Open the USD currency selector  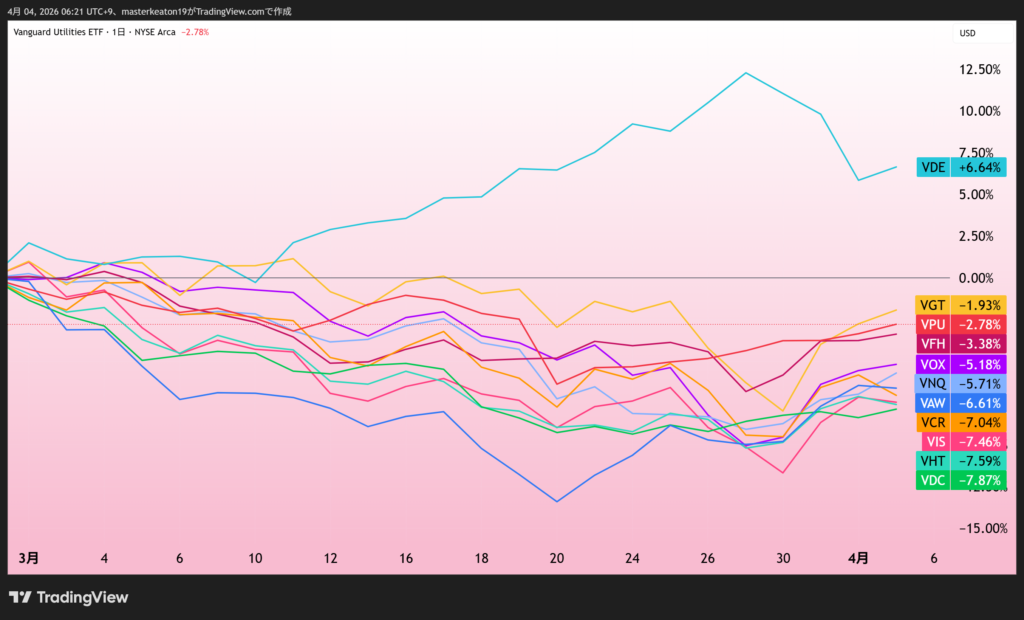tap(967, 33)
